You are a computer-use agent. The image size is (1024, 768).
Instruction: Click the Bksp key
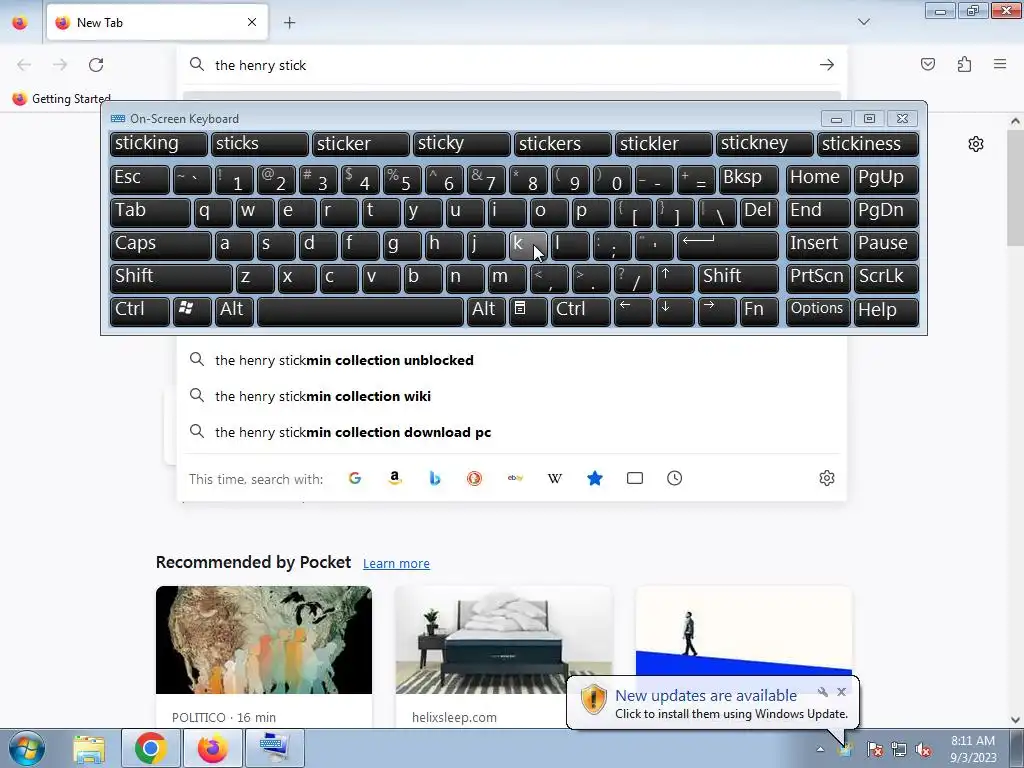[748, 180]
